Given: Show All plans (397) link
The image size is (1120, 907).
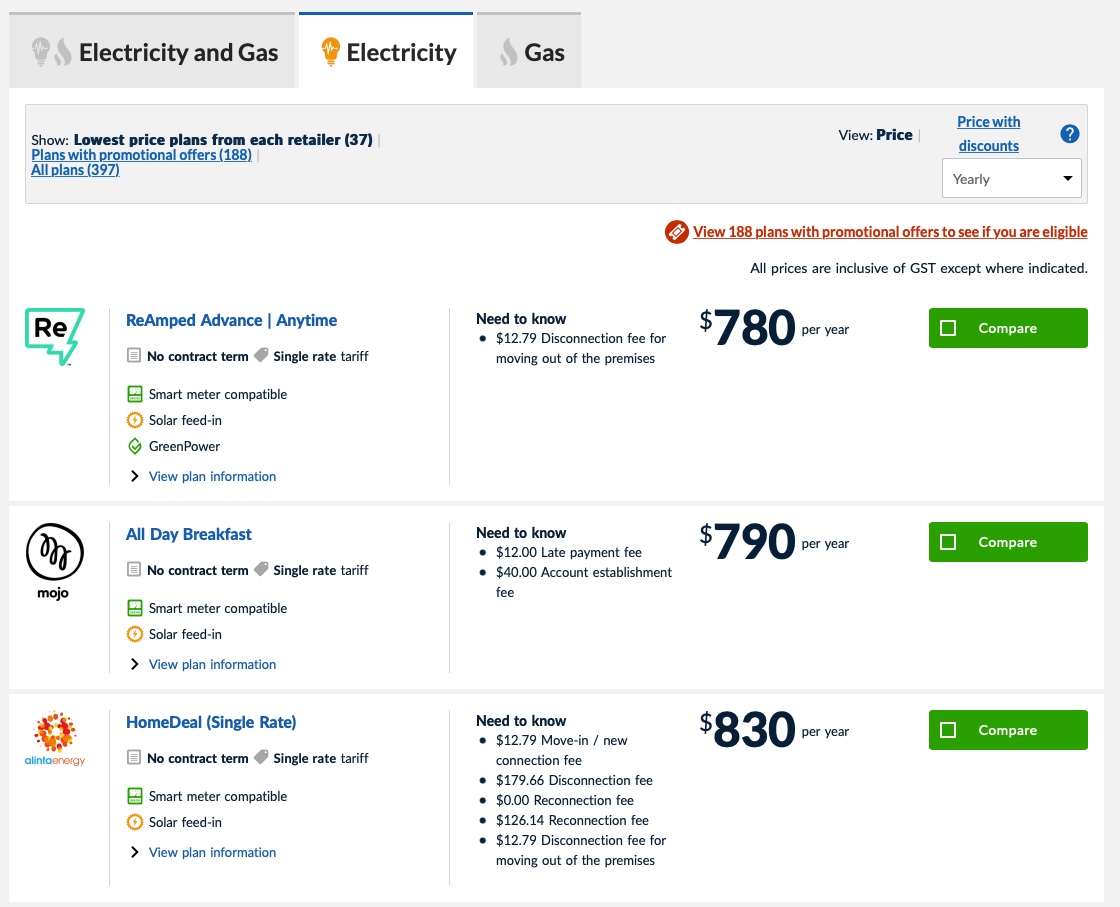Looking at the screenshot, I should tap(75, 170).
